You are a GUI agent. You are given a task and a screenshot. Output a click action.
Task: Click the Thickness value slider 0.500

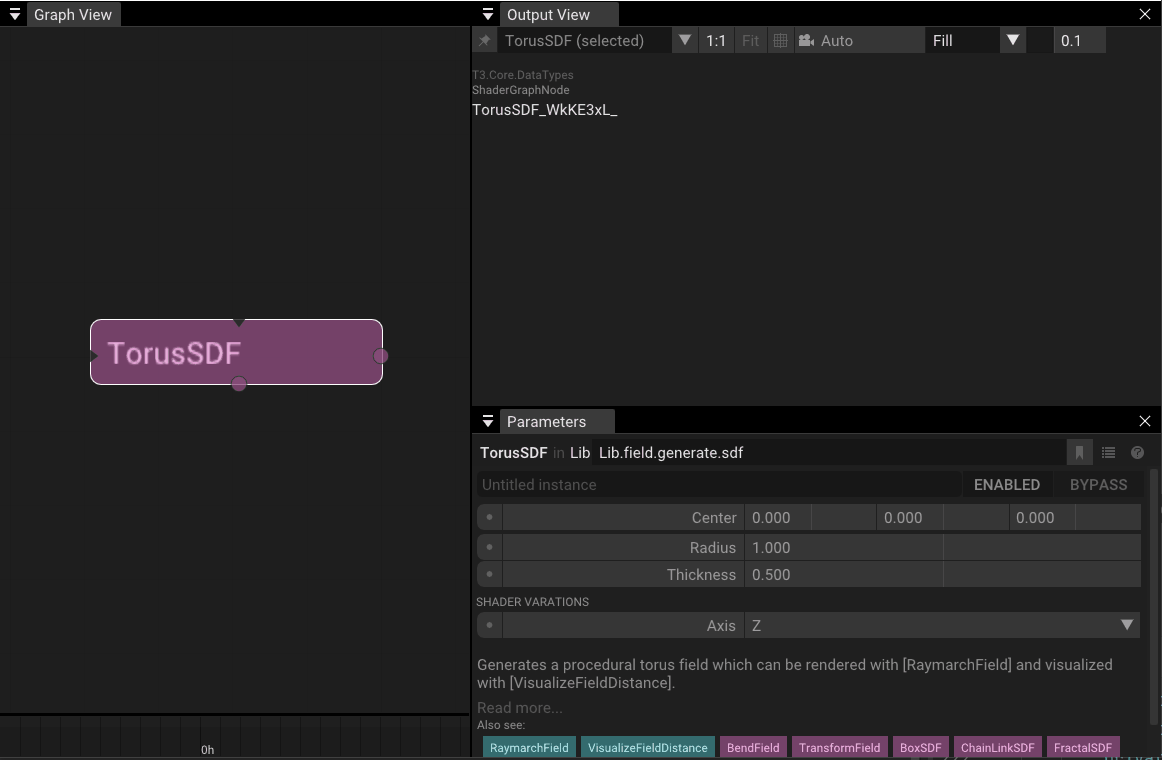[x=842, y=575]
